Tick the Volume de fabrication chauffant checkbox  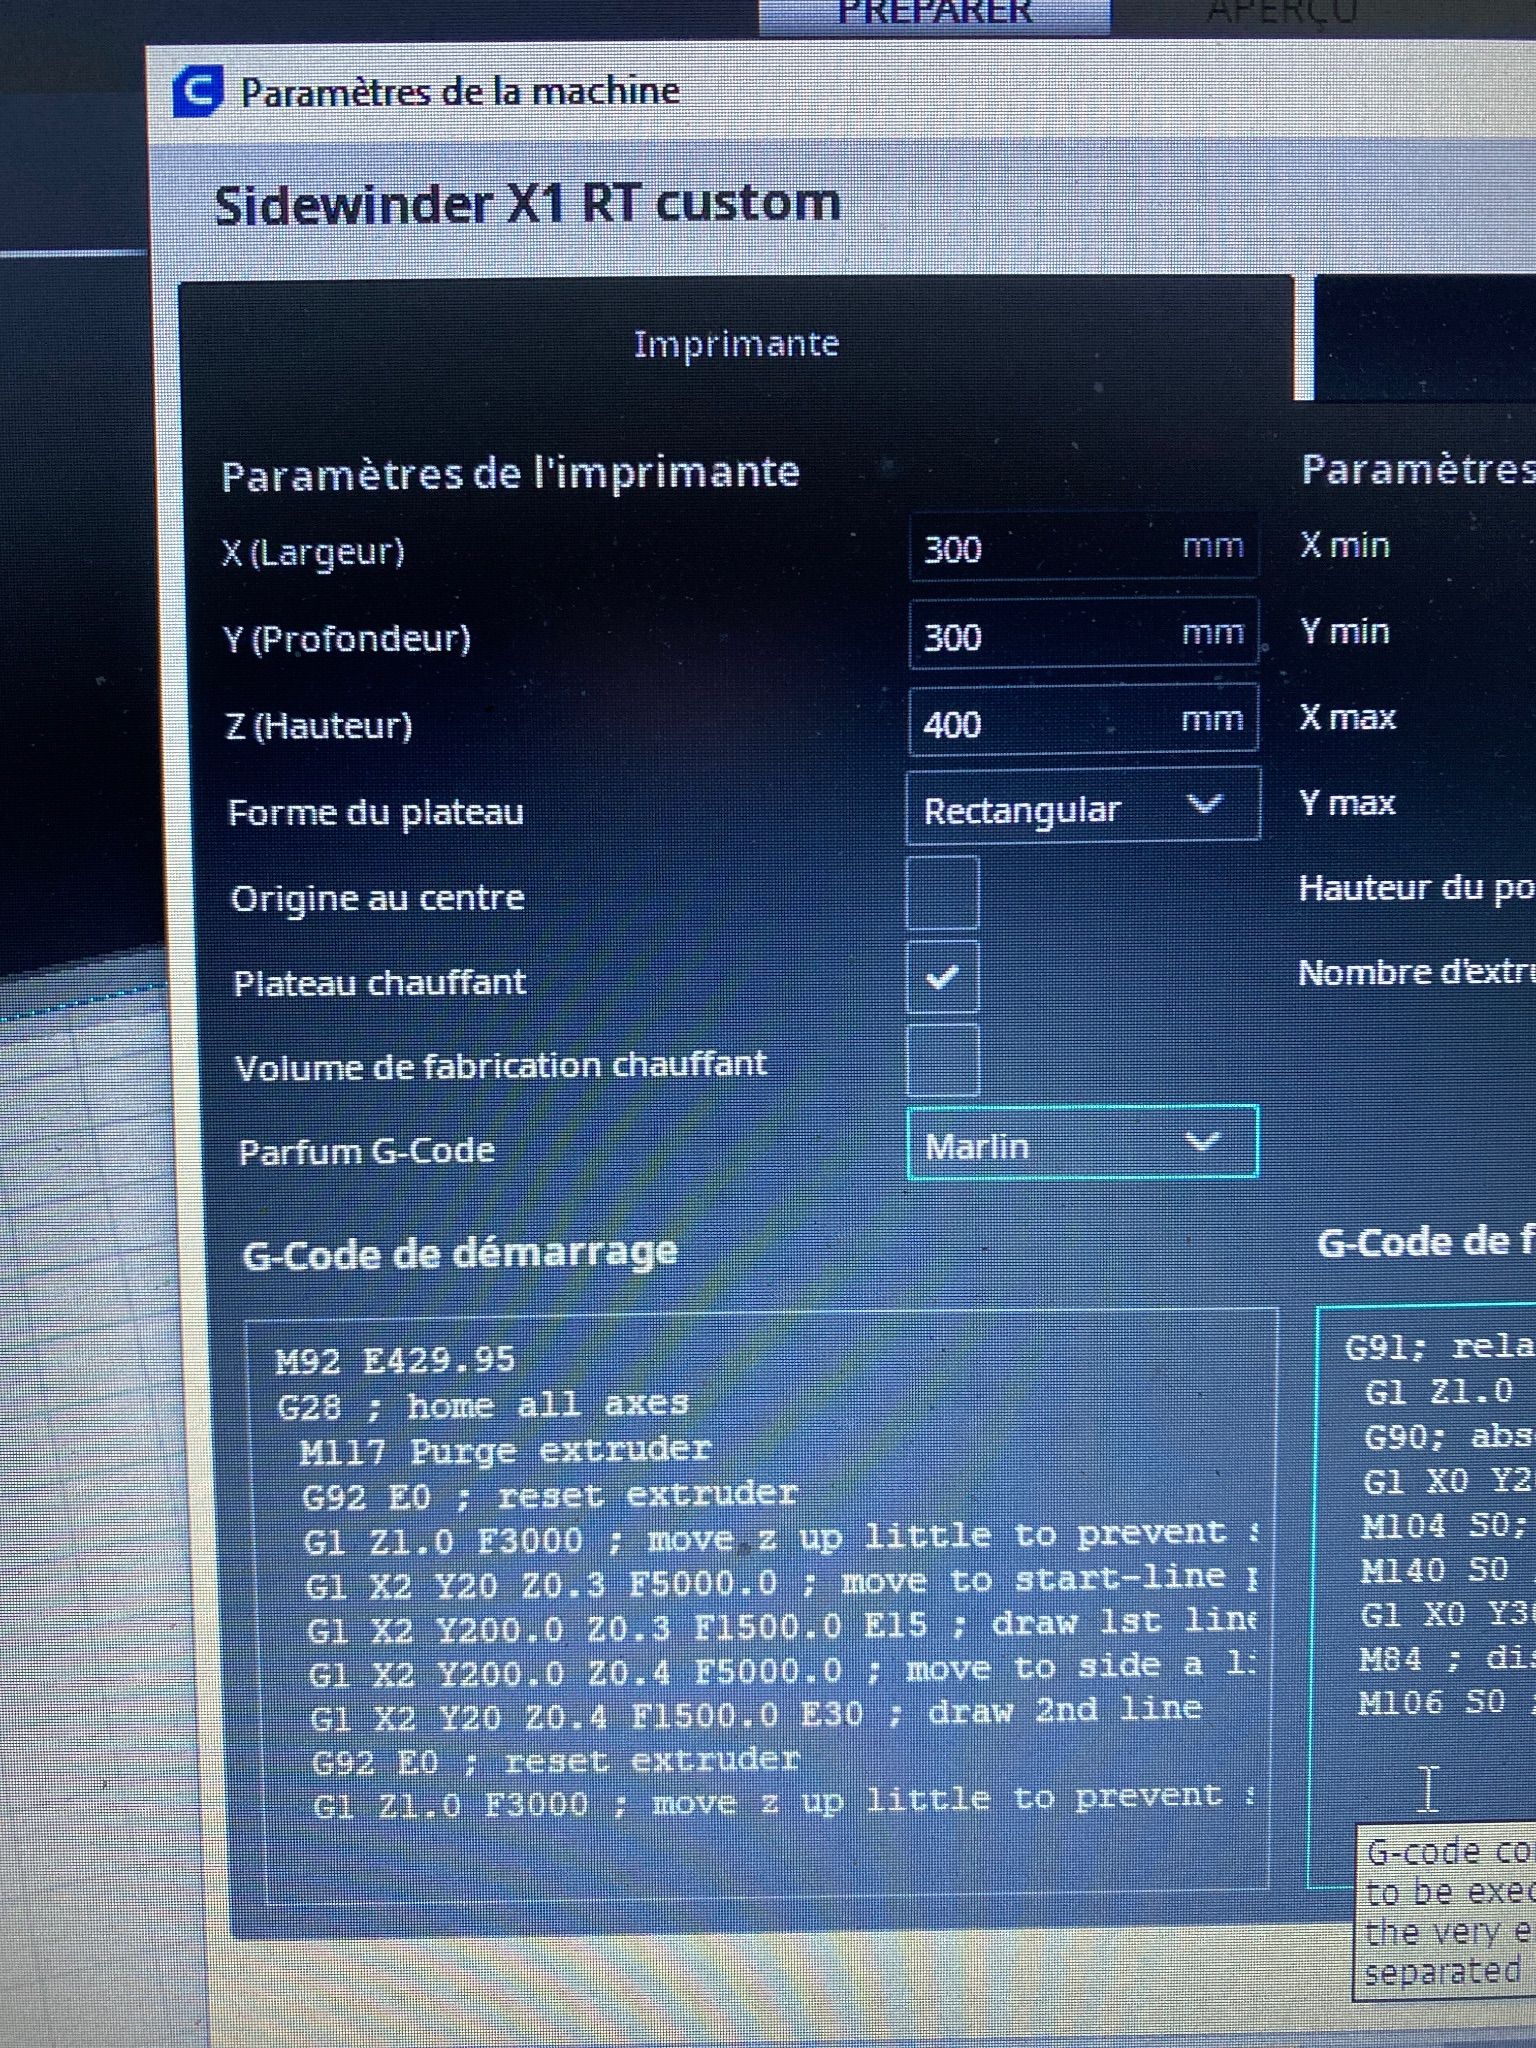(942, 1061)
